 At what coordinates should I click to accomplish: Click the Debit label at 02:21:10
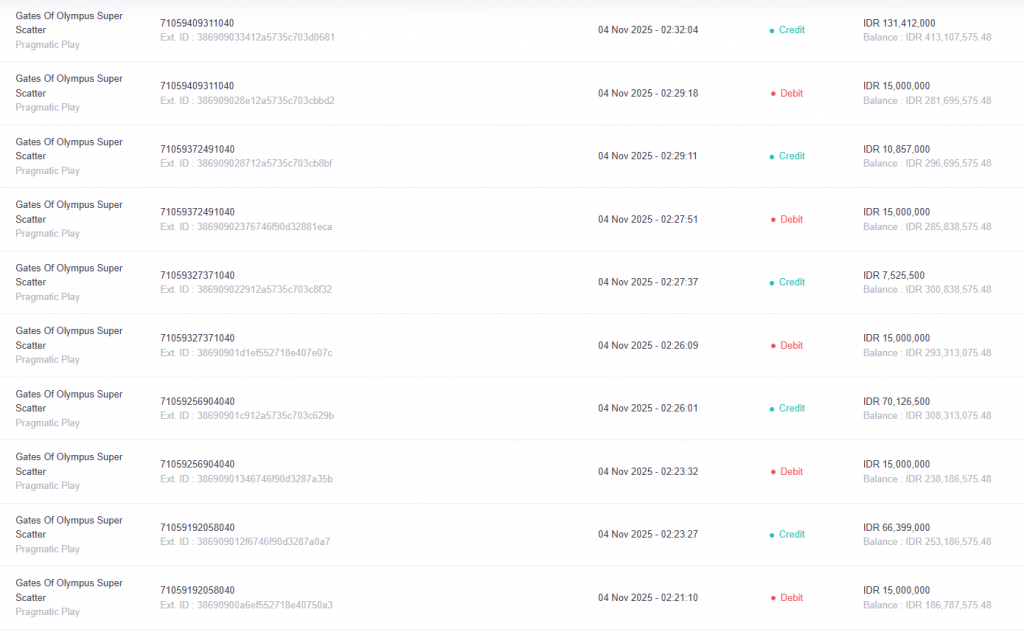tap(792, 598)
